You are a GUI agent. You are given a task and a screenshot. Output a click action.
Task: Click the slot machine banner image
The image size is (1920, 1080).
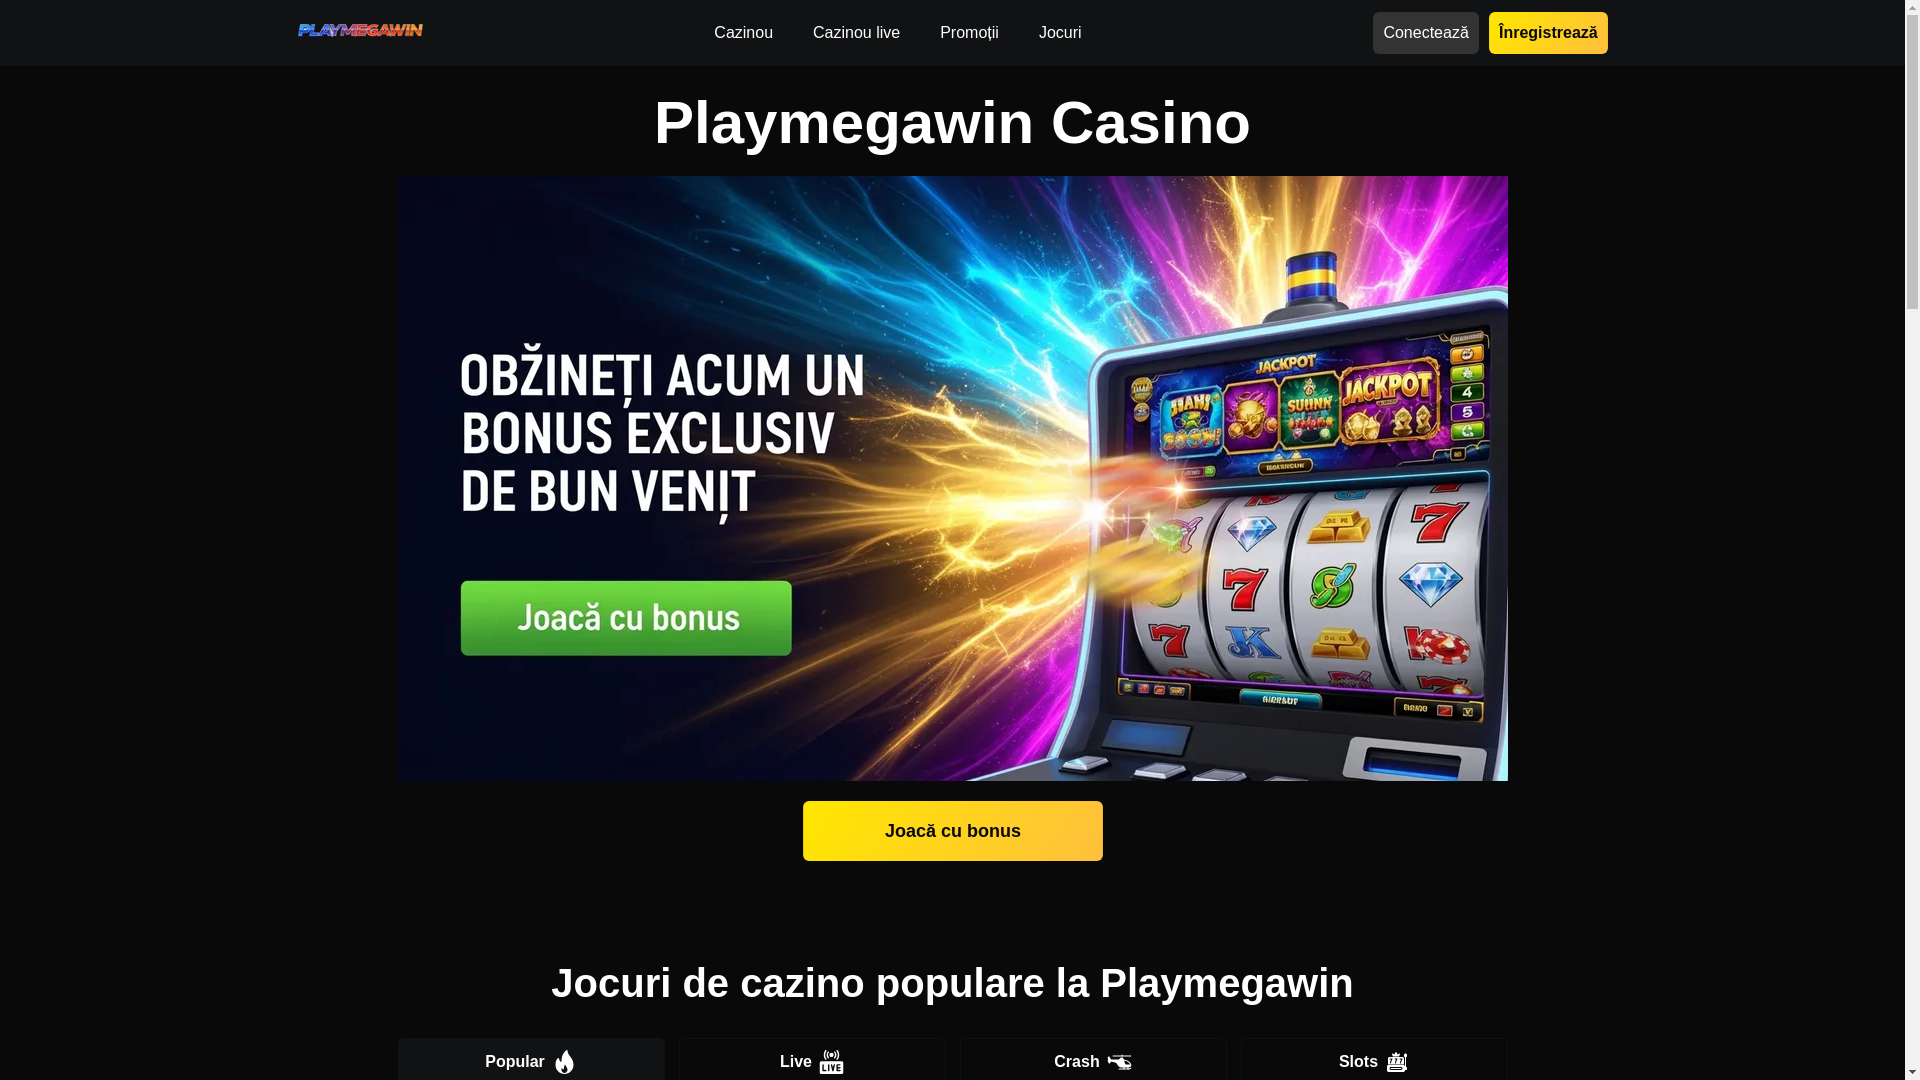coord(1290,520)
